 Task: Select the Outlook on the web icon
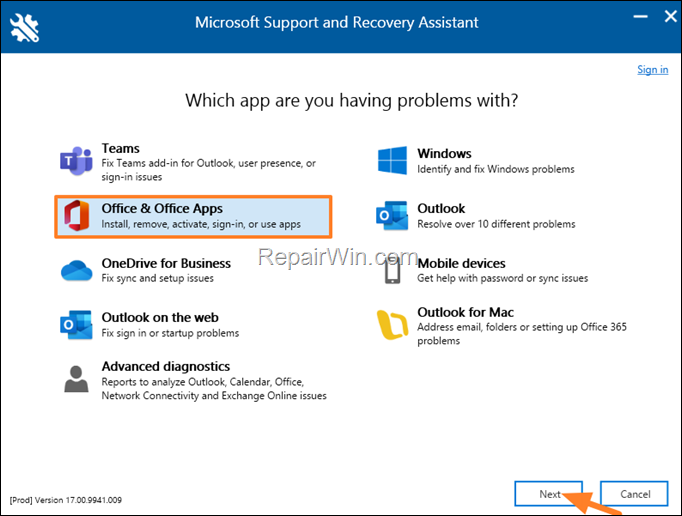(x=76, y=325)
